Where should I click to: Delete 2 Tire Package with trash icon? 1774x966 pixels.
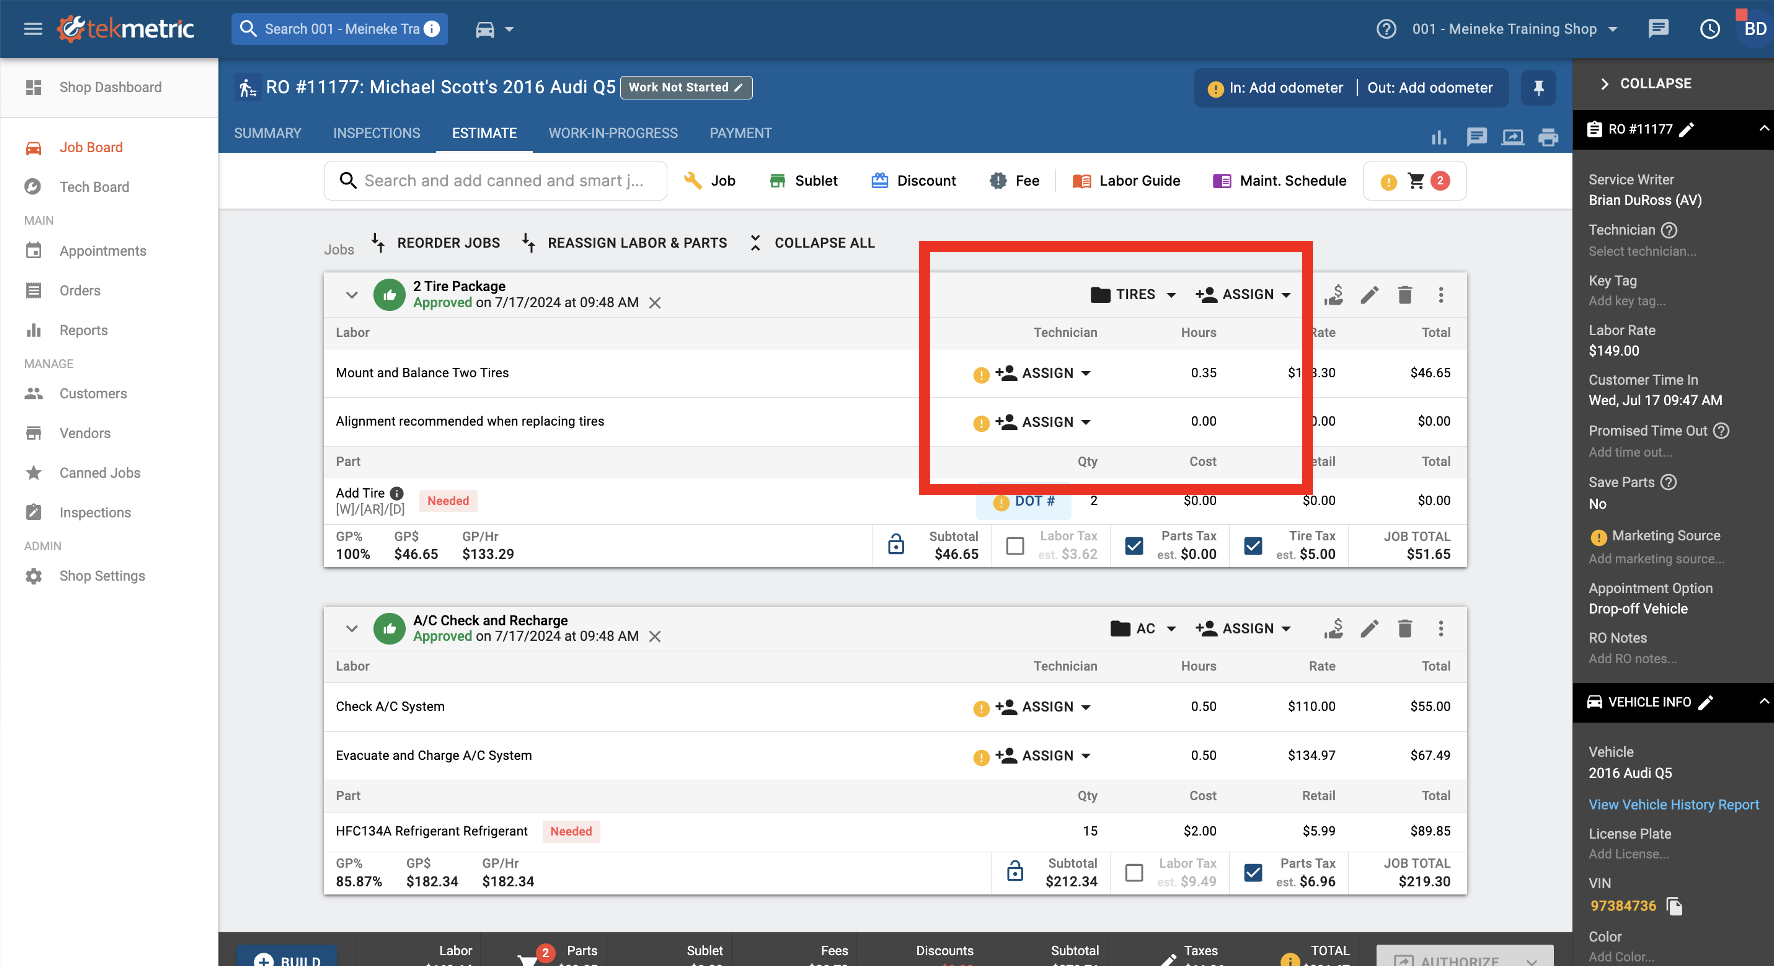(1405, 294)
